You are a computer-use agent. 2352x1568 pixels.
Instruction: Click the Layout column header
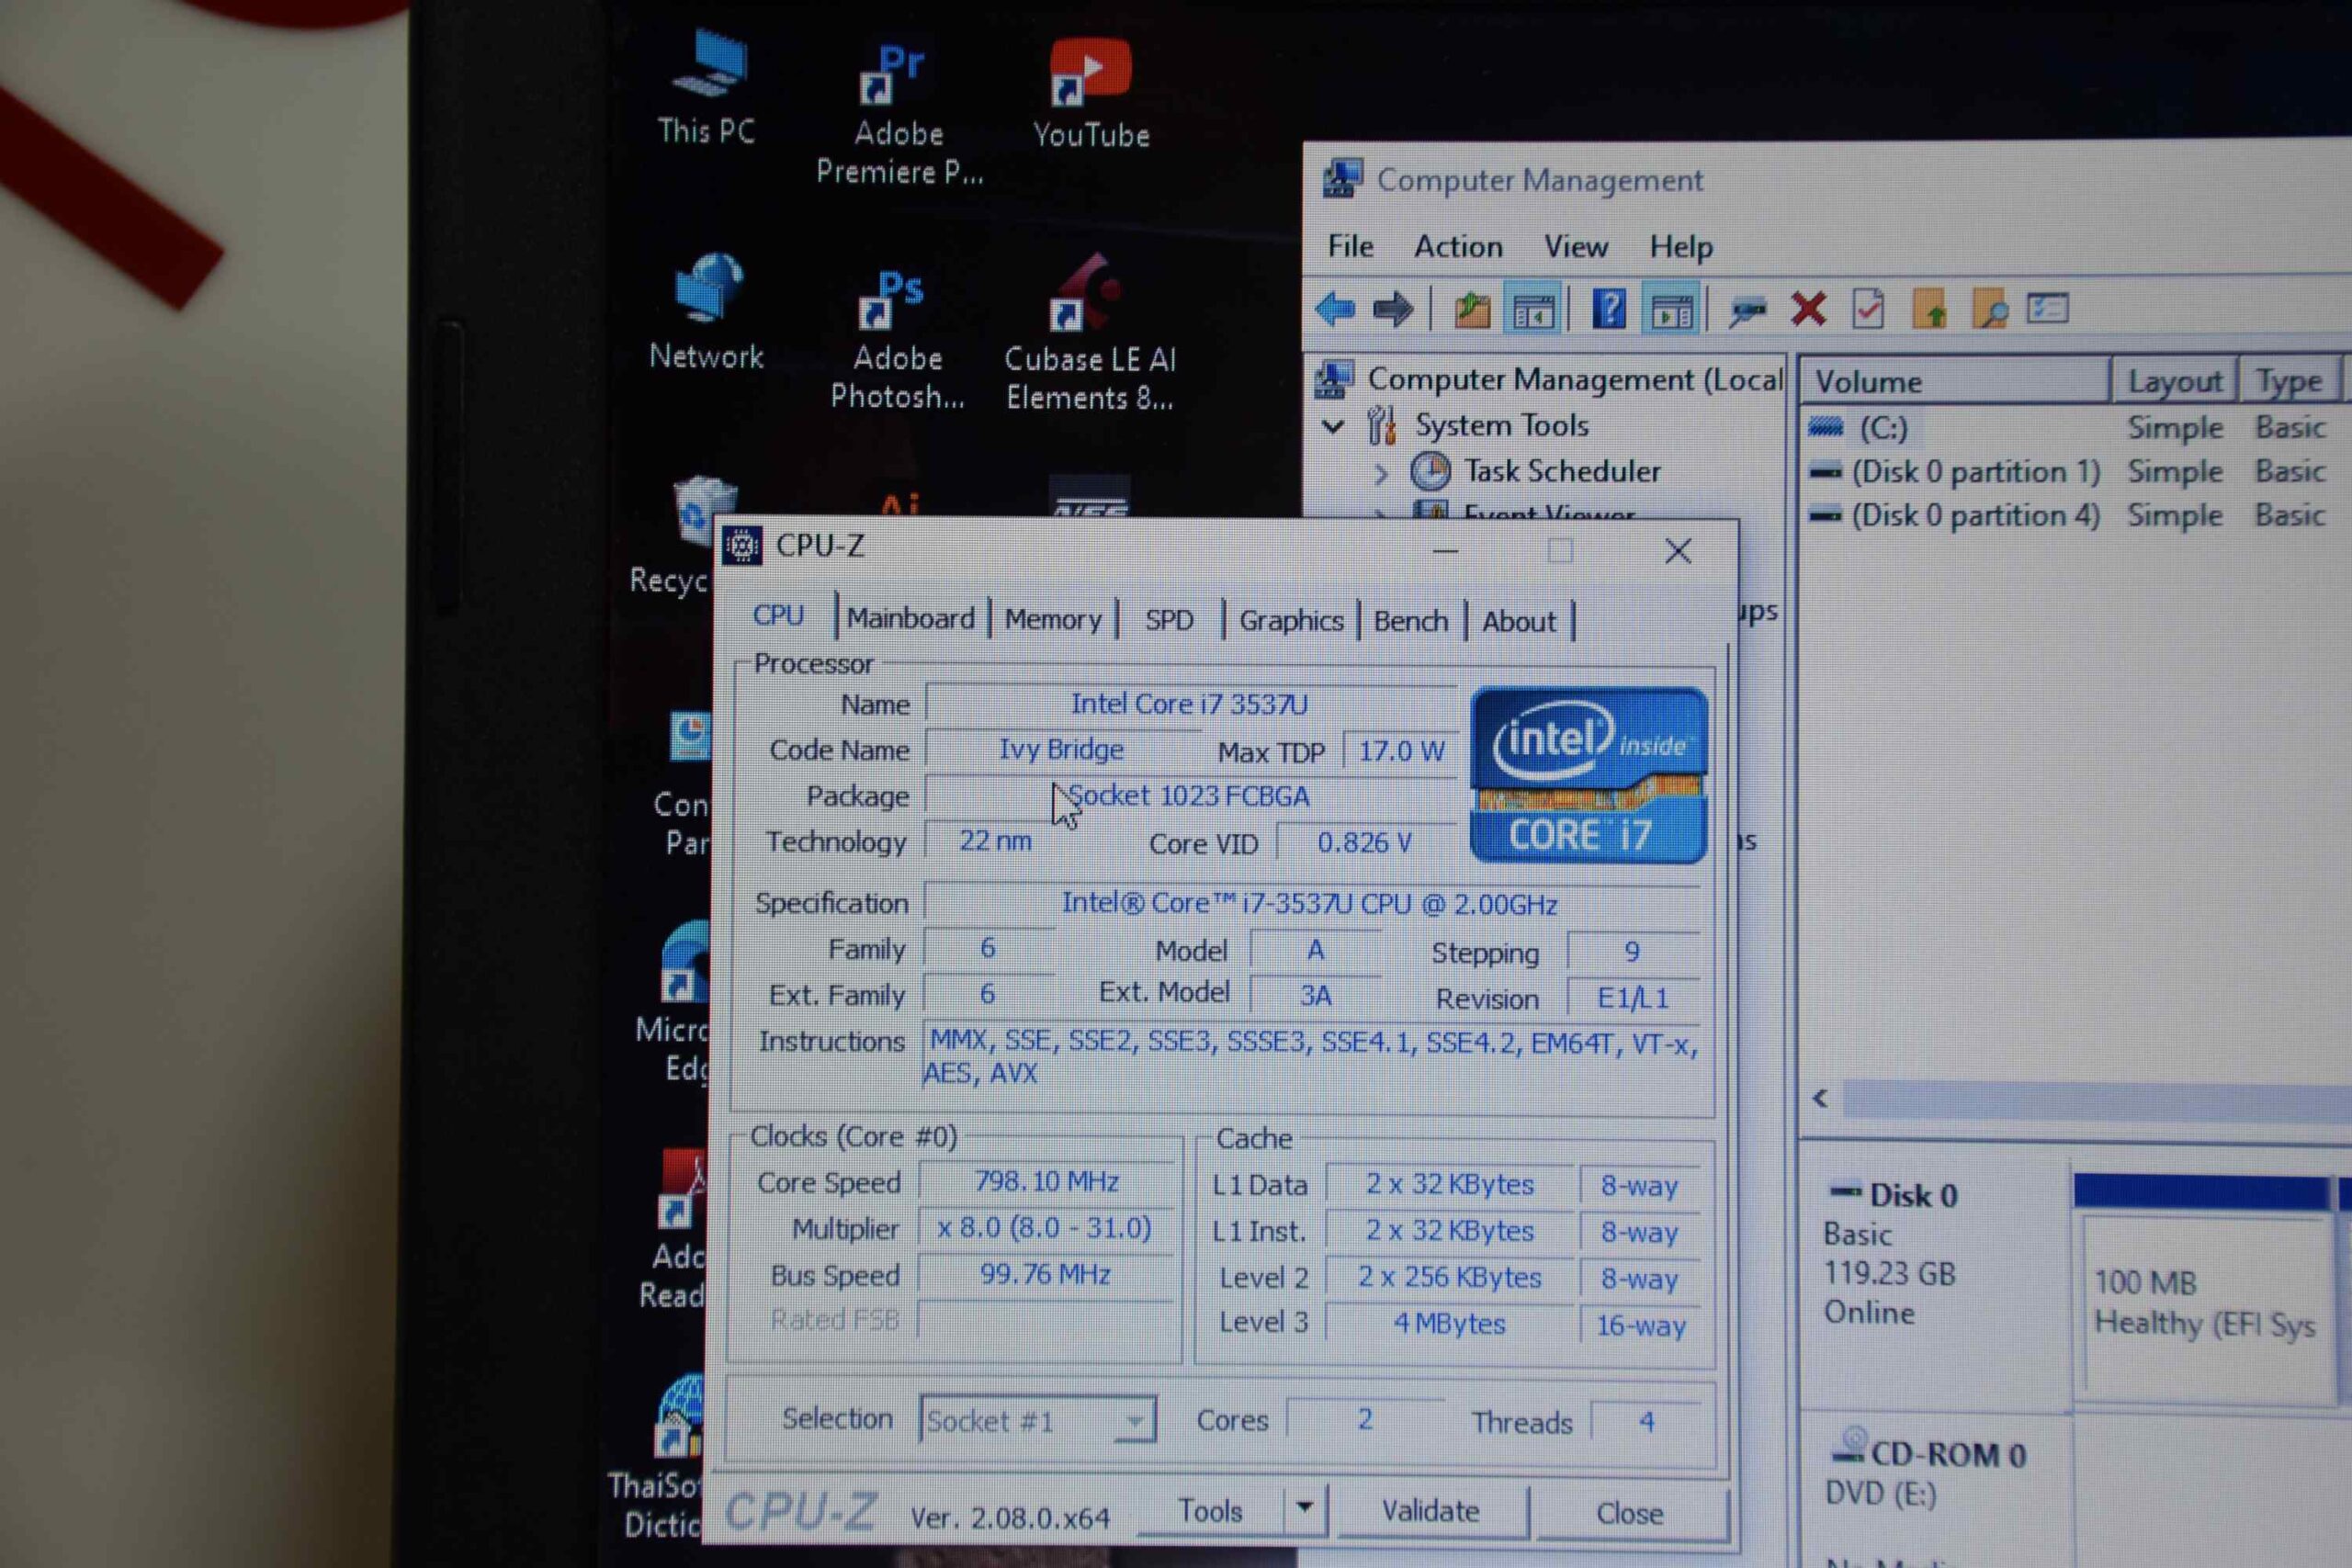(x=2175, y=381)
